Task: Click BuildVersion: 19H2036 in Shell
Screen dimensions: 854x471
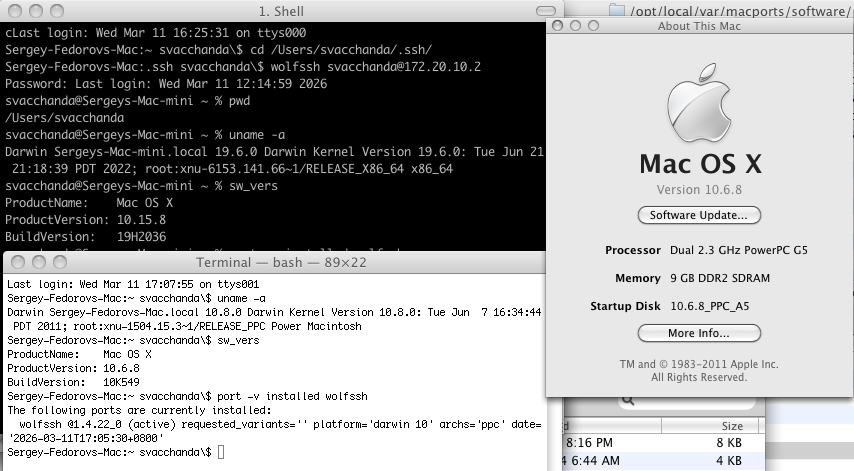Action: click(86, 236)
